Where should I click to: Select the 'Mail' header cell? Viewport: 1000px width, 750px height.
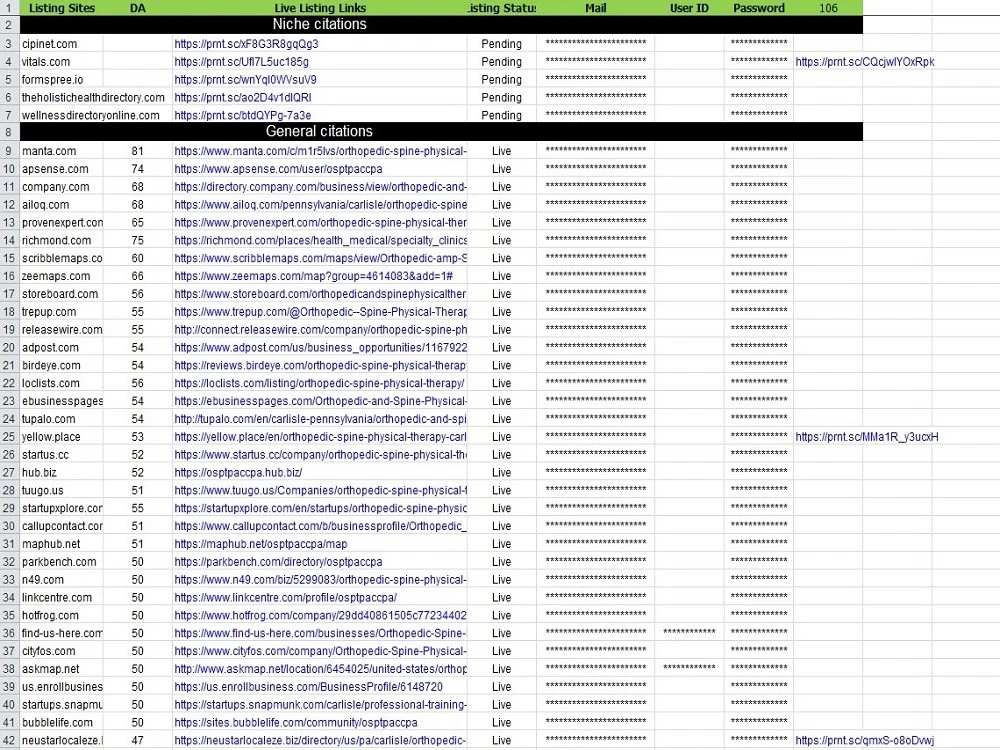click(596, 8)
